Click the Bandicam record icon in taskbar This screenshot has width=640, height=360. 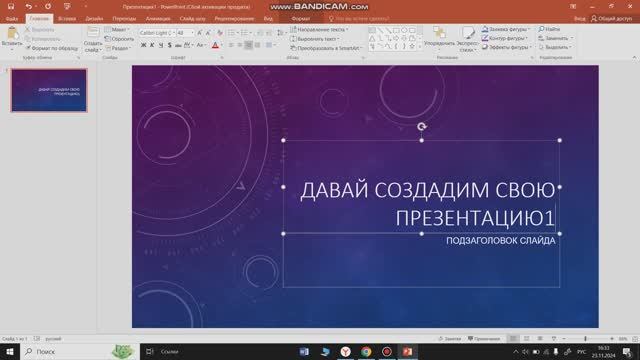coord(387,351)
